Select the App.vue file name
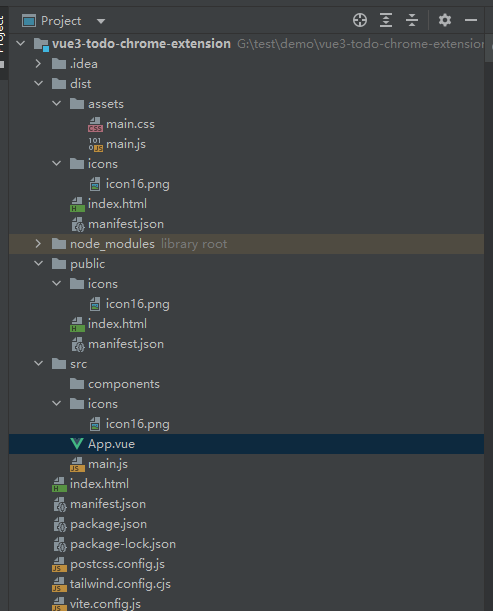The image size is (493, 611). (111, 444)
